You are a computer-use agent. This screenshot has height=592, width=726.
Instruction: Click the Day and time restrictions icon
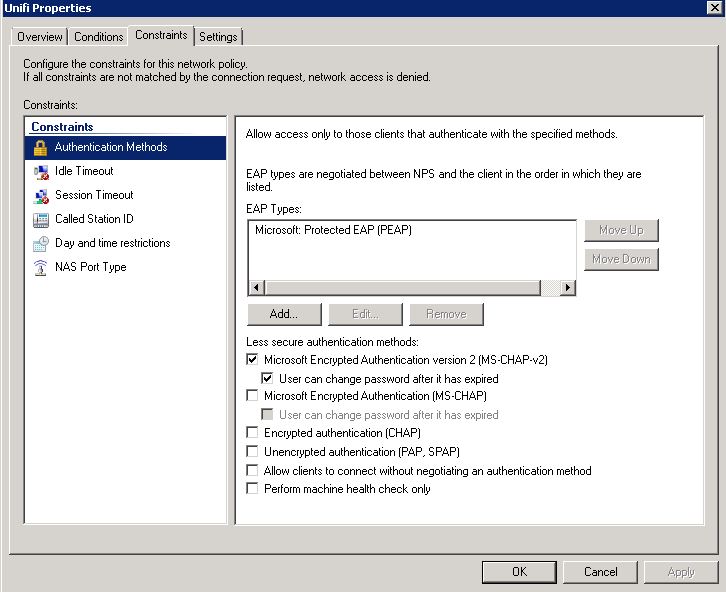point(41,243)
